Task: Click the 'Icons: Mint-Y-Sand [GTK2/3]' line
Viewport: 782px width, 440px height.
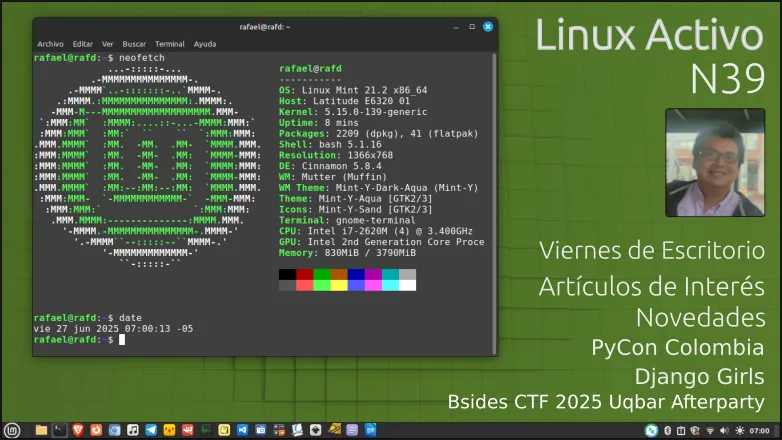Action: tap(356, 210)
